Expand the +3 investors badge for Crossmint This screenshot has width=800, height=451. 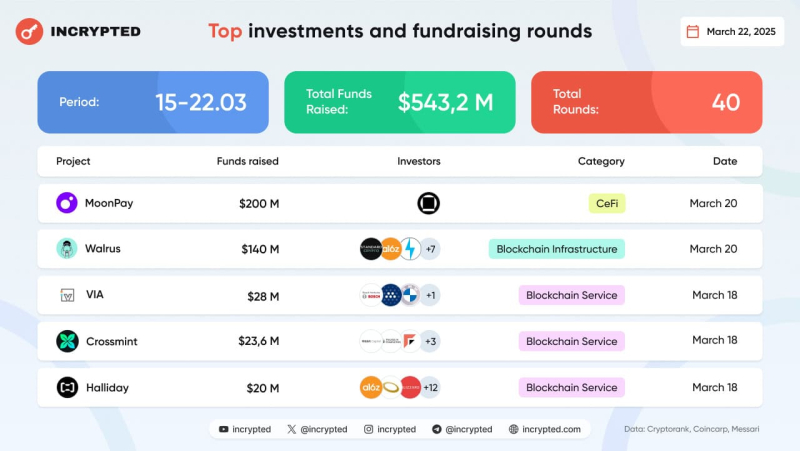point(429,341)
